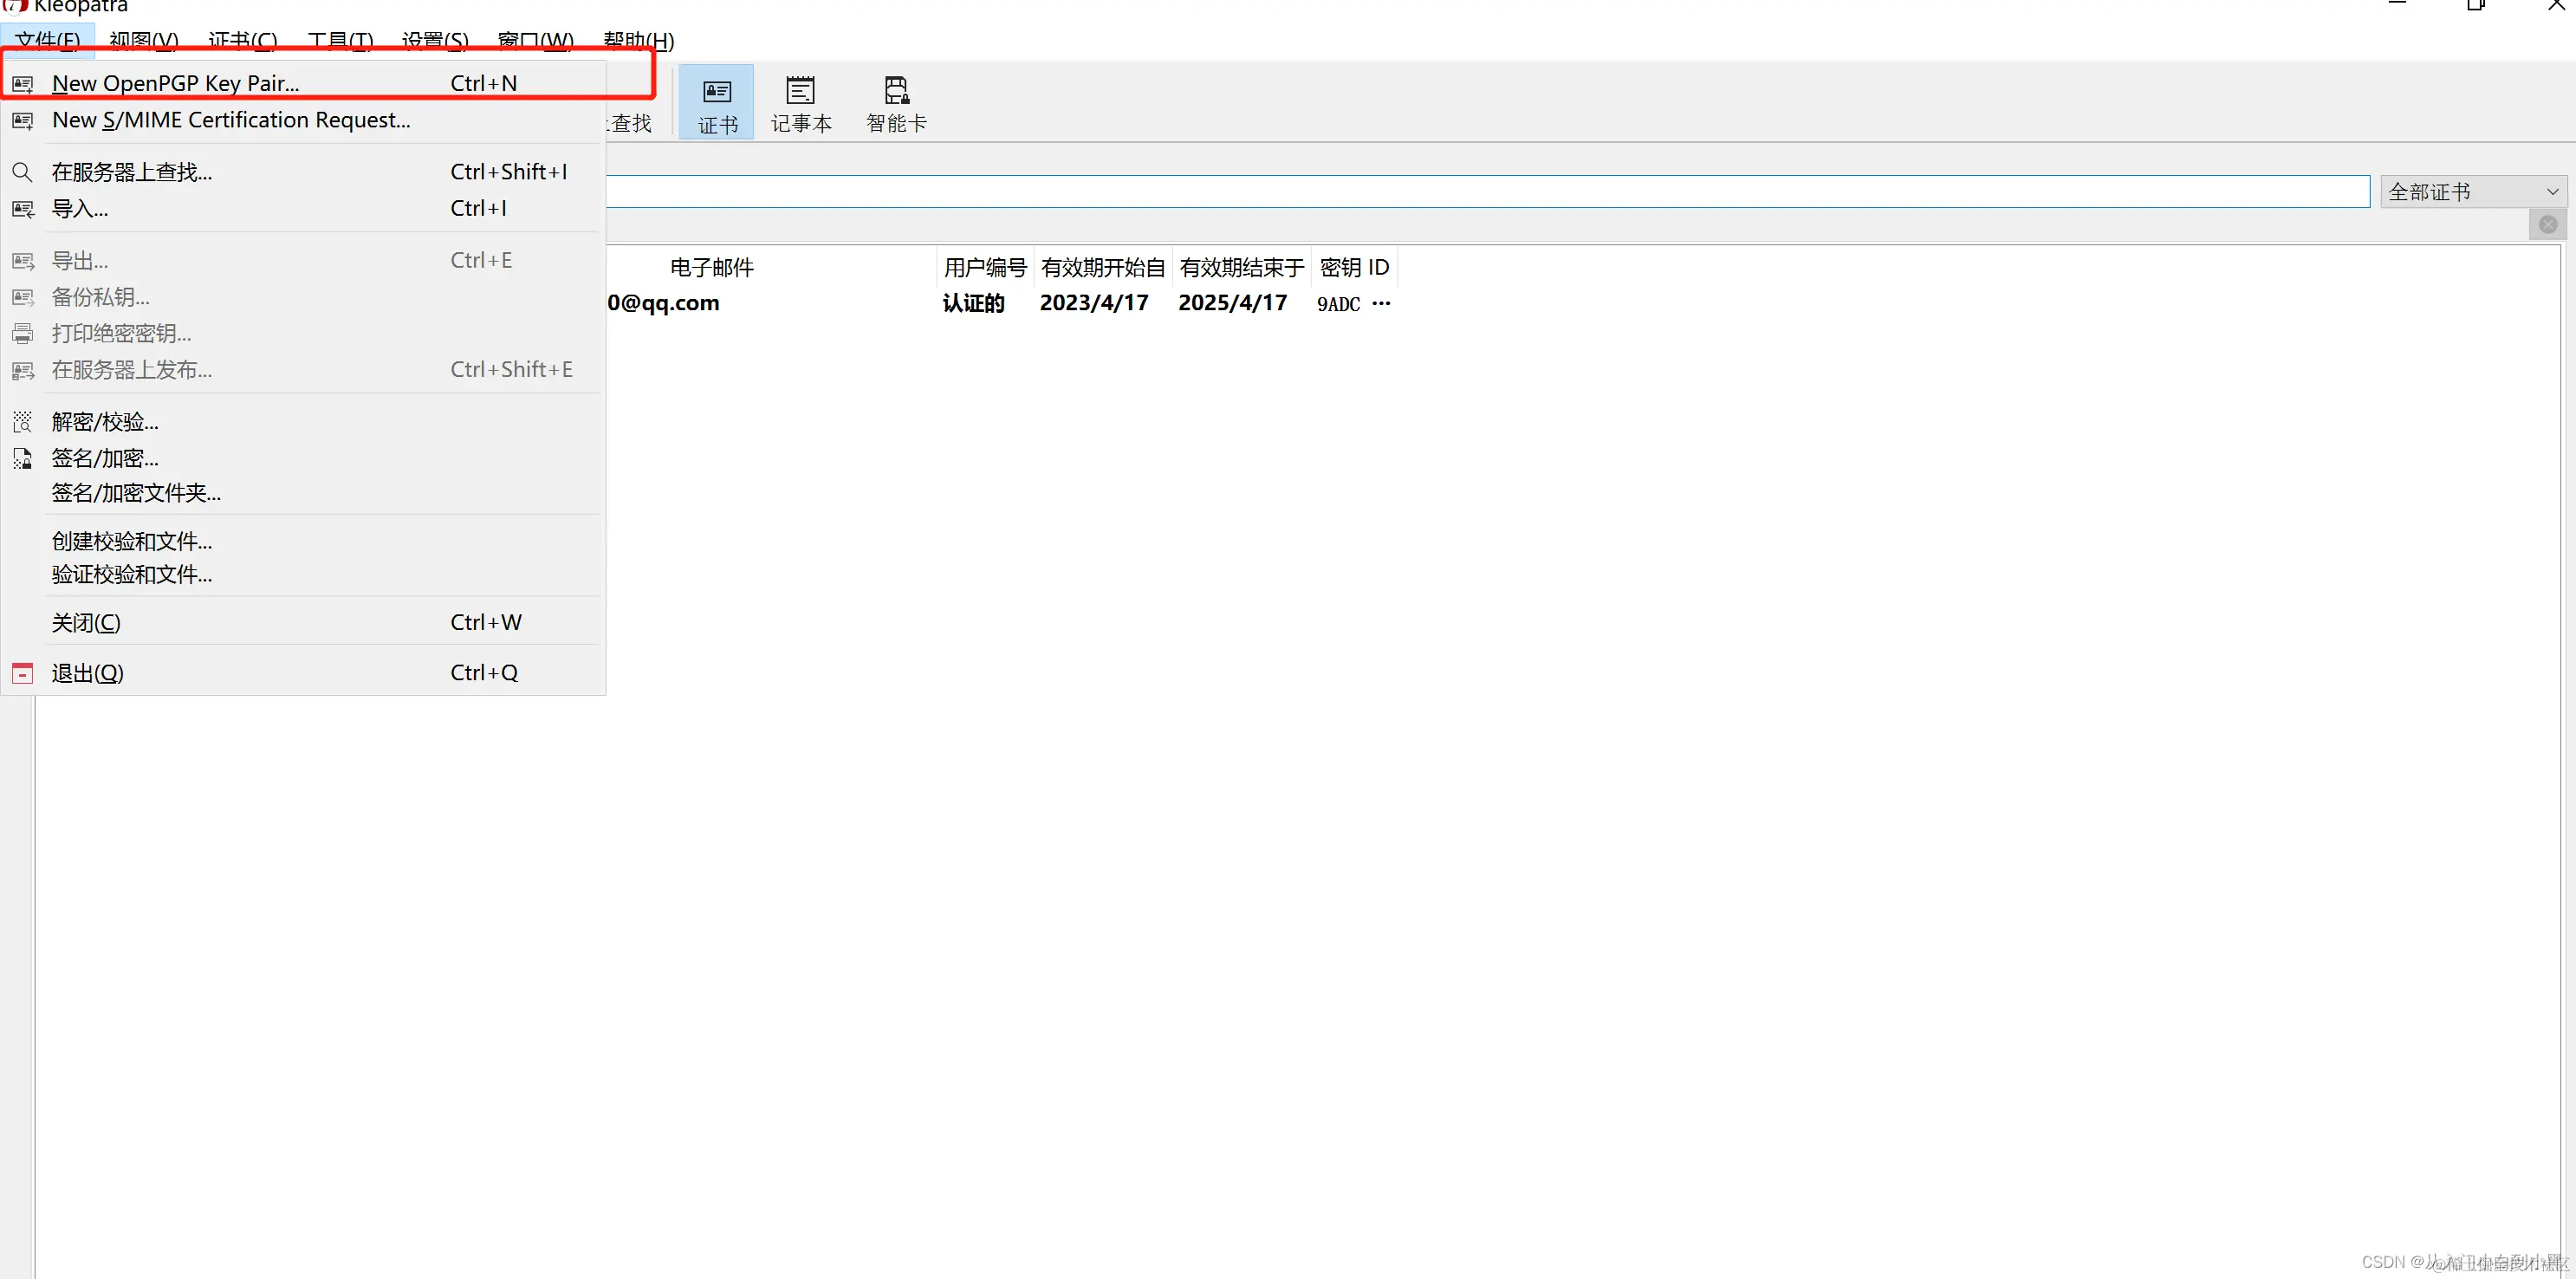Select 关闭(C) menu entry
This screenshot has width=2576, height=1279.
[304, 623]
